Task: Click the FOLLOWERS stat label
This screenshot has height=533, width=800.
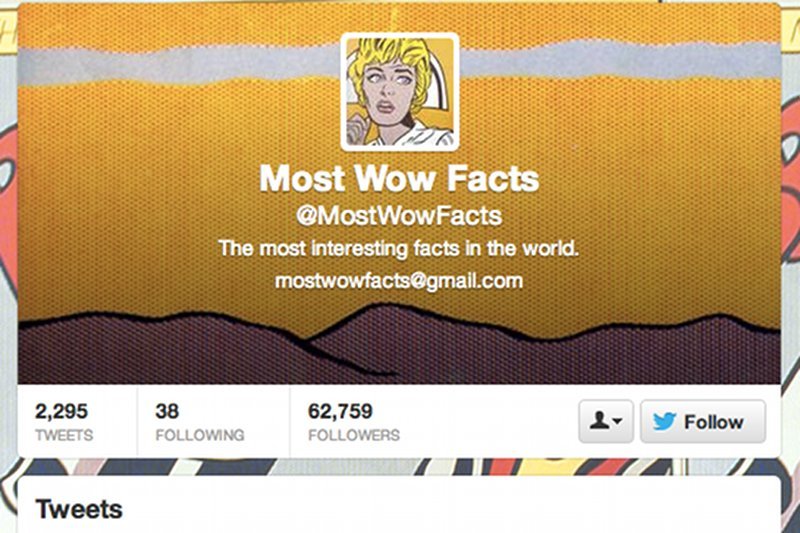Action: [354, 435]
